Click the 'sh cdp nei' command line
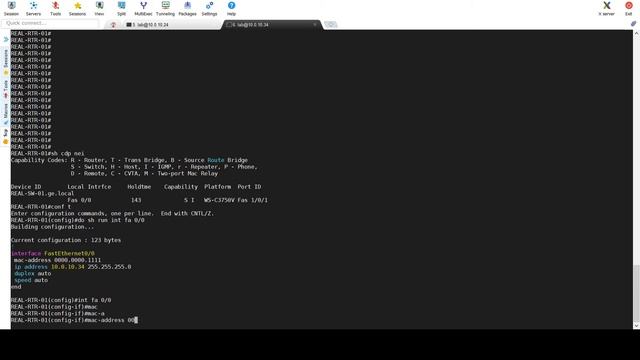The height and width of the screenshot is (360, 640). 47,153
